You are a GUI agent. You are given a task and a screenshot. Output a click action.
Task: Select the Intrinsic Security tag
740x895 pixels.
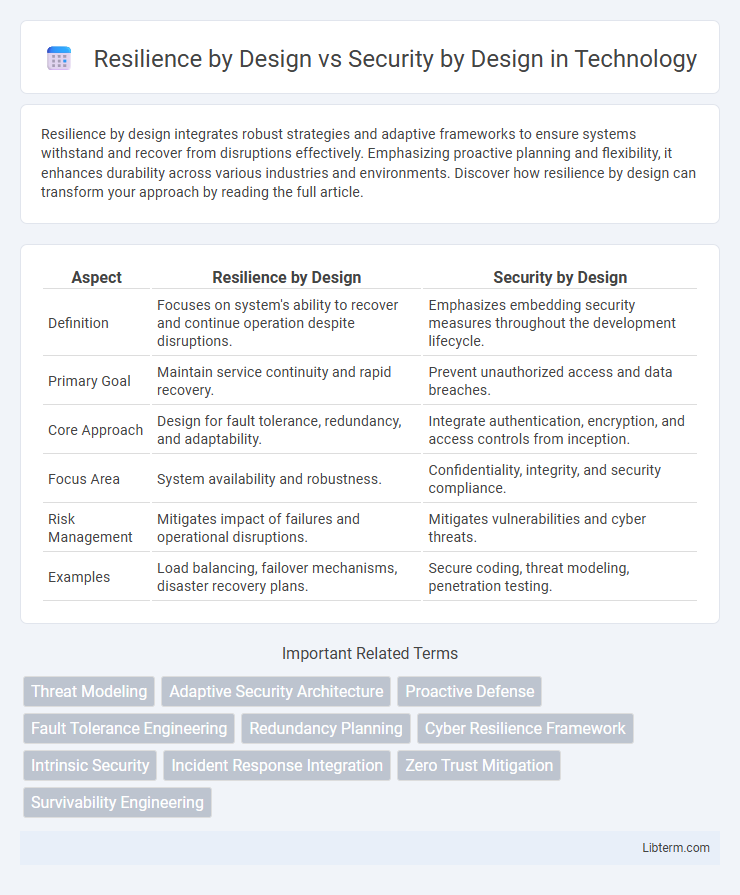point(89,765)
